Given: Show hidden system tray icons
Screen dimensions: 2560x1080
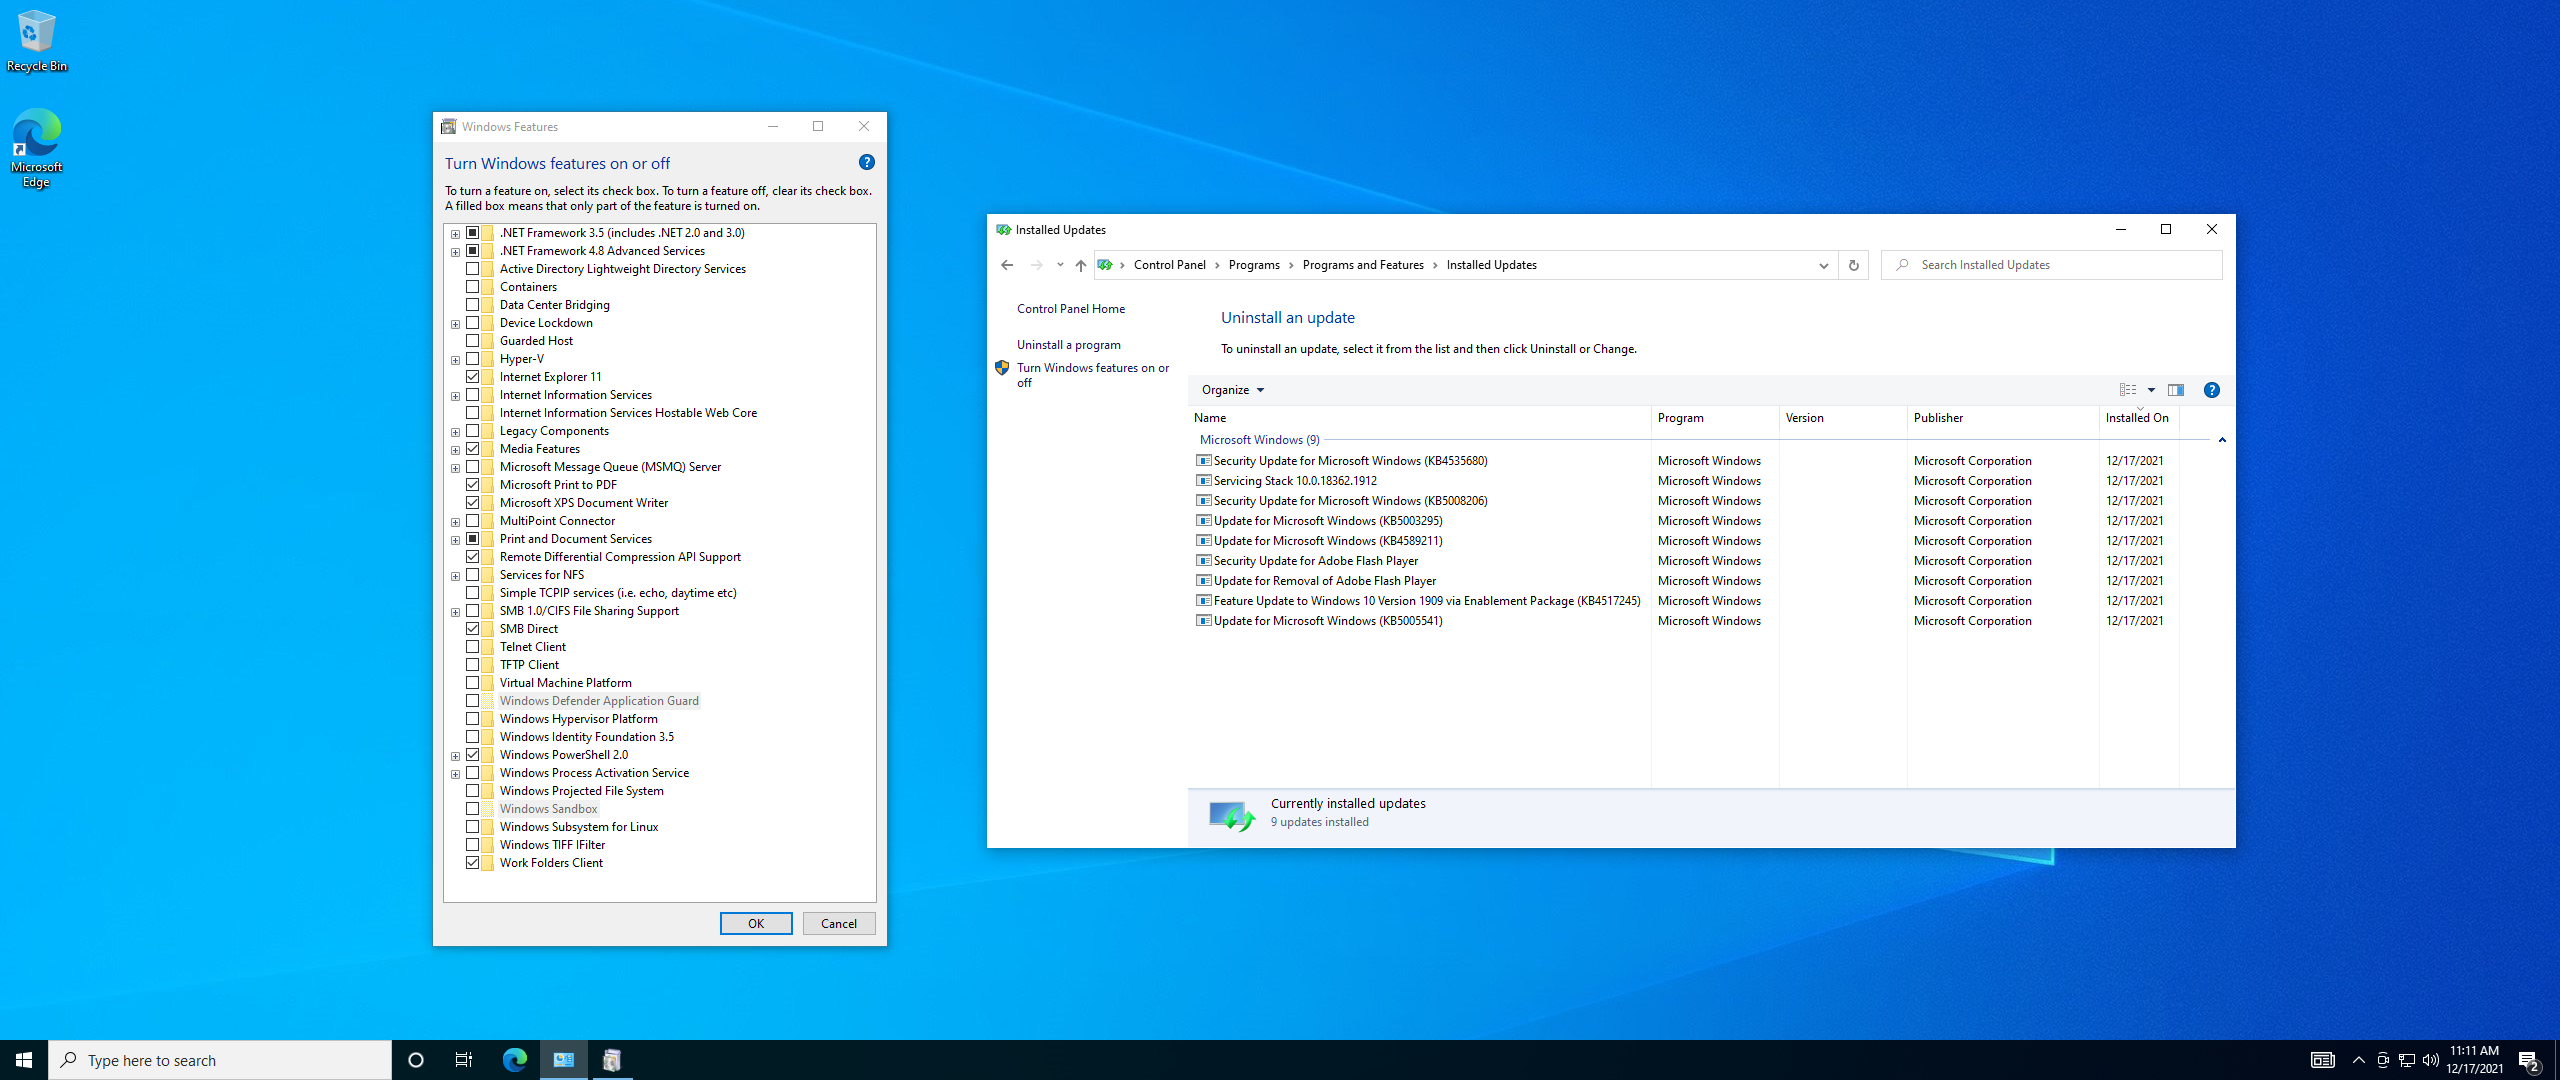Looking at the screenshot, I should tap(2359, 1060).
